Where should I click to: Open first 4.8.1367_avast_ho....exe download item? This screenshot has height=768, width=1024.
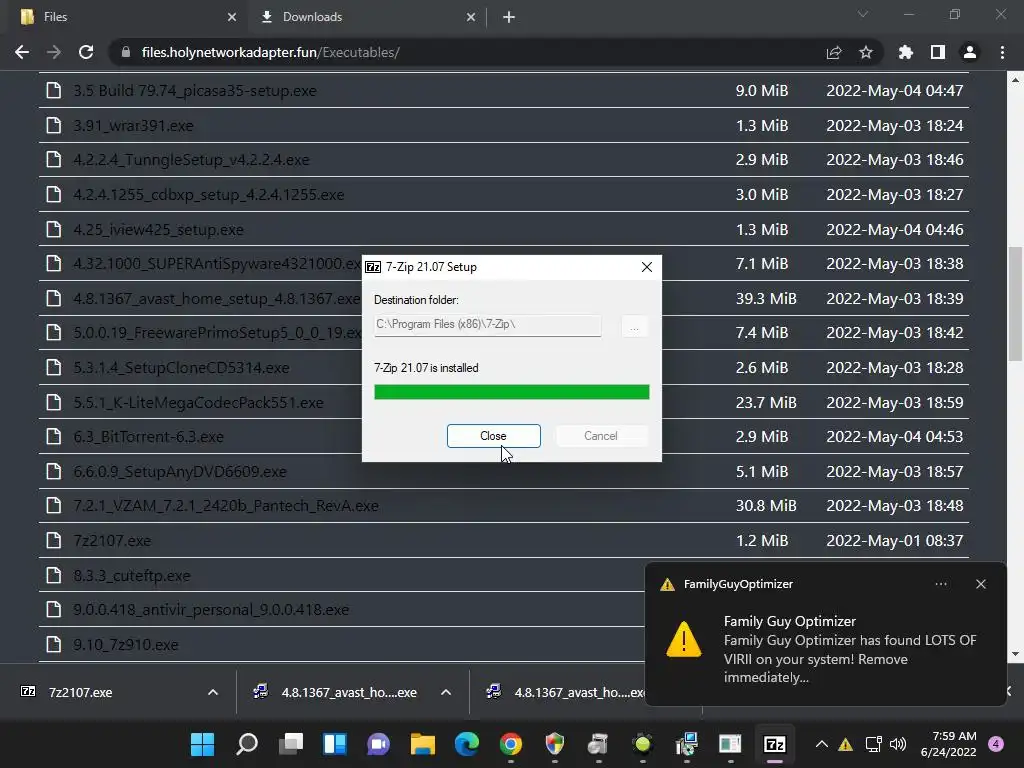pyautogui.click(x=349, y=692)
